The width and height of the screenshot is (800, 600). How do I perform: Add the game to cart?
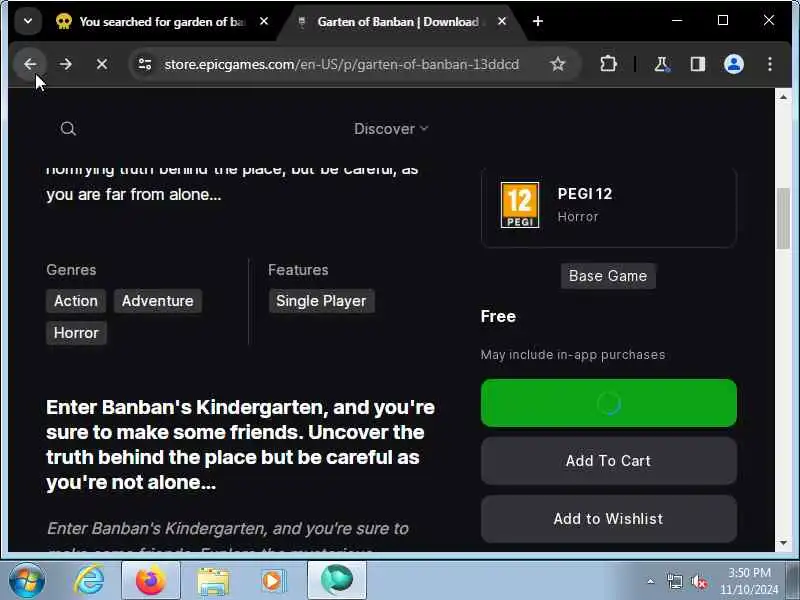coord(609,461)
